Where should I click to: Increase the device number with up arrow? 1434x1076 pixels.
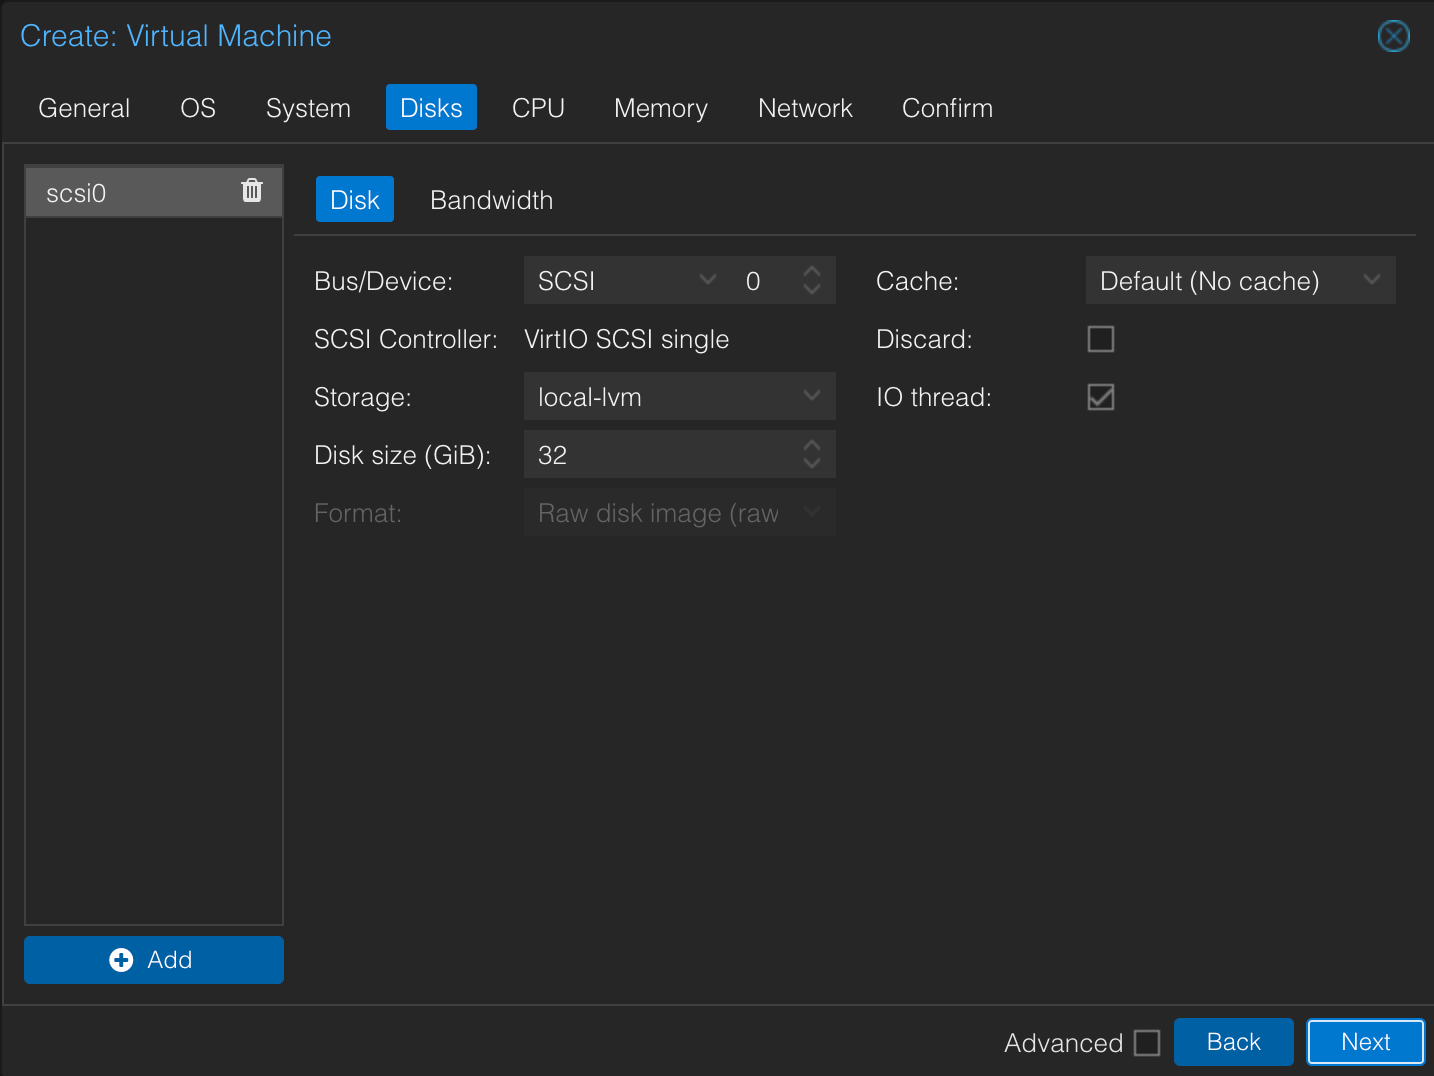812,271
